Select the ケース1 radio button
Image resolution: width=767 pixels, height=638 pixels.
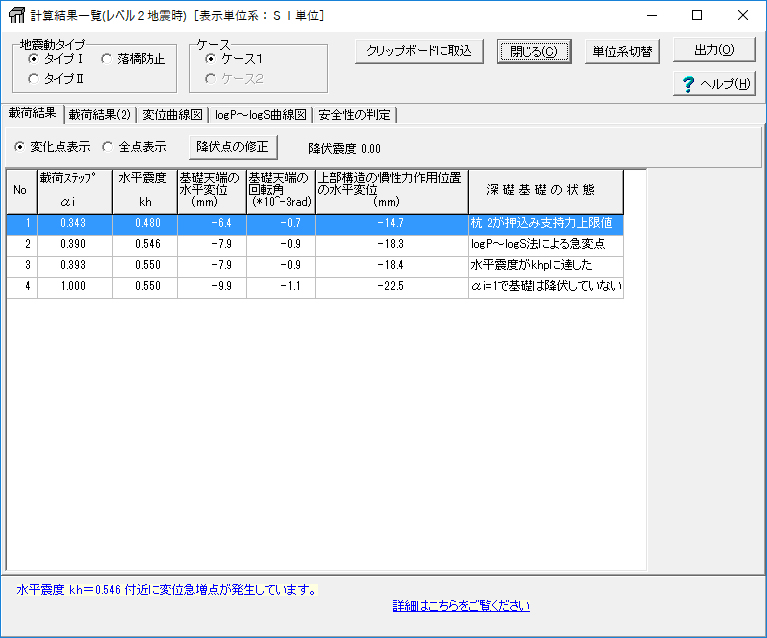tap(210, 59)
